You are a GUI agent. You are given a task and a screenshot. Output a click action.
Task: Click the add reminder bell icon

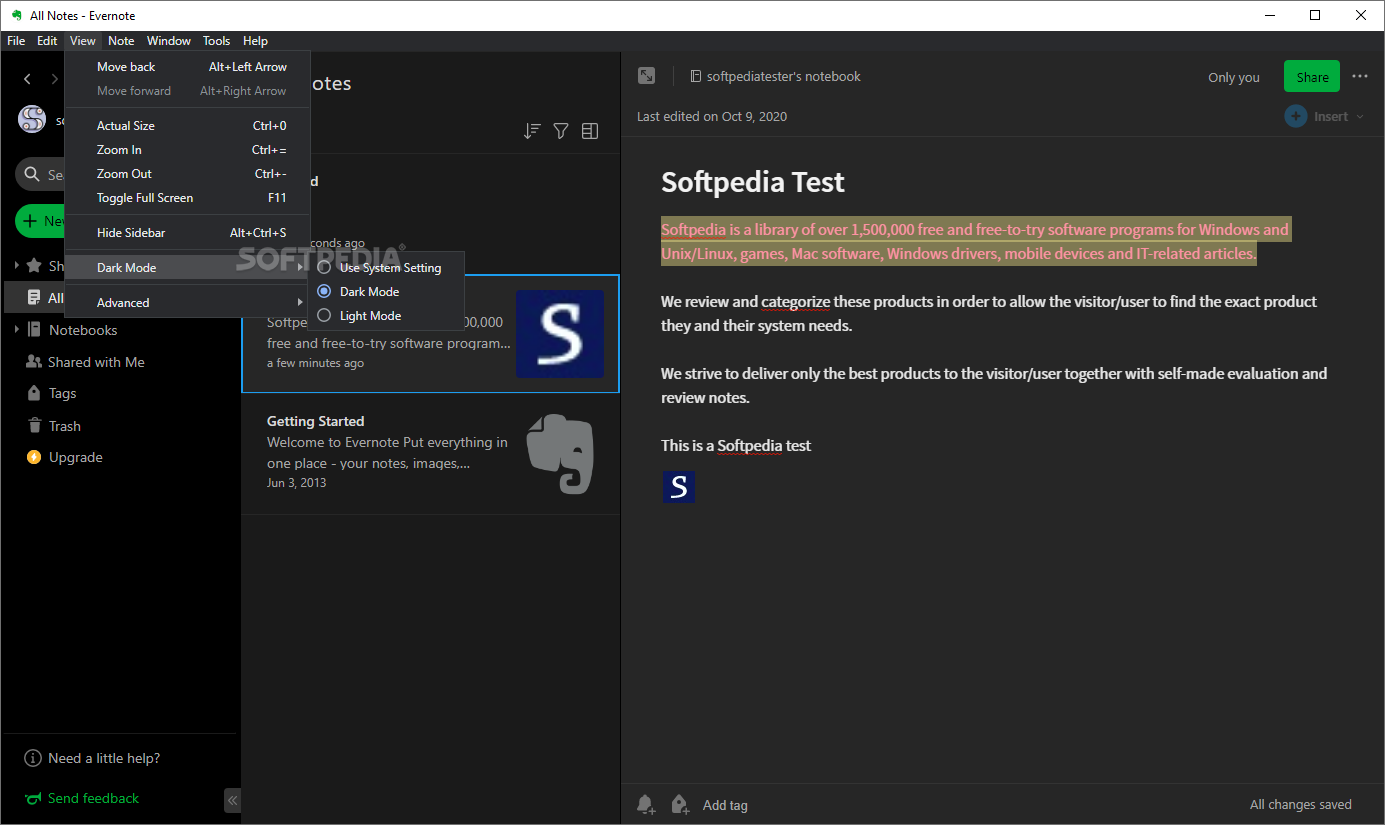(647, 804)
